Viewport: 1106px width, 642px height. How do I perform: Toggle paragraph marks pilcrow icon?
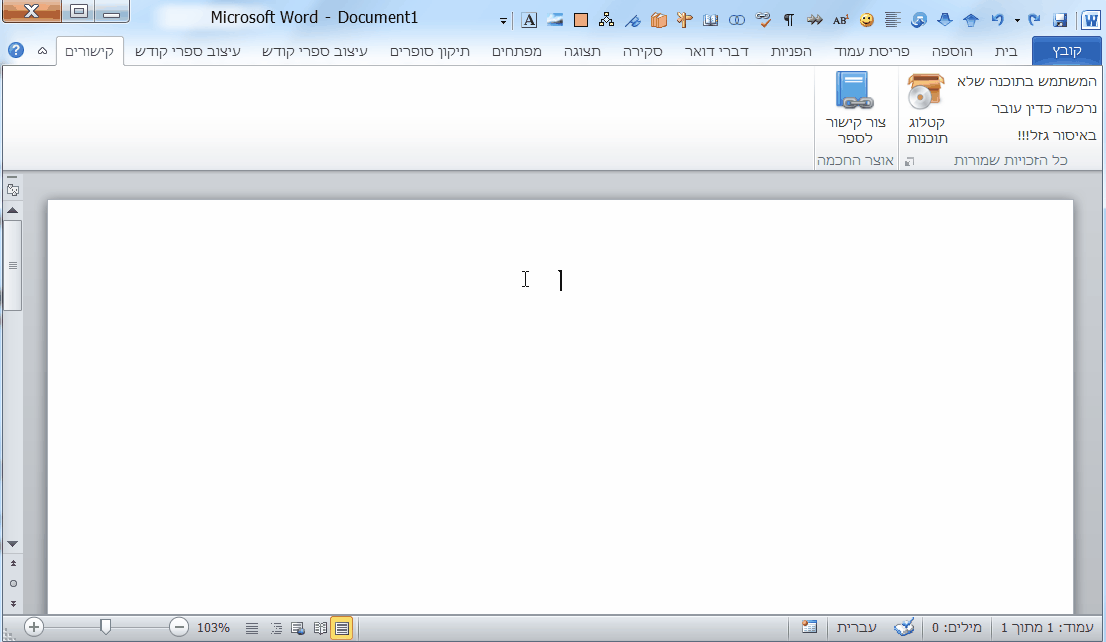pos(789,20)
